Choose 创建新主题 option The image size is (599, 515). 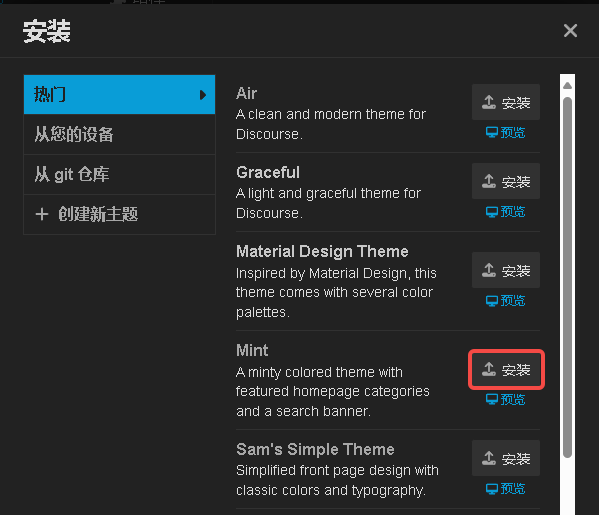coord(120,214)
